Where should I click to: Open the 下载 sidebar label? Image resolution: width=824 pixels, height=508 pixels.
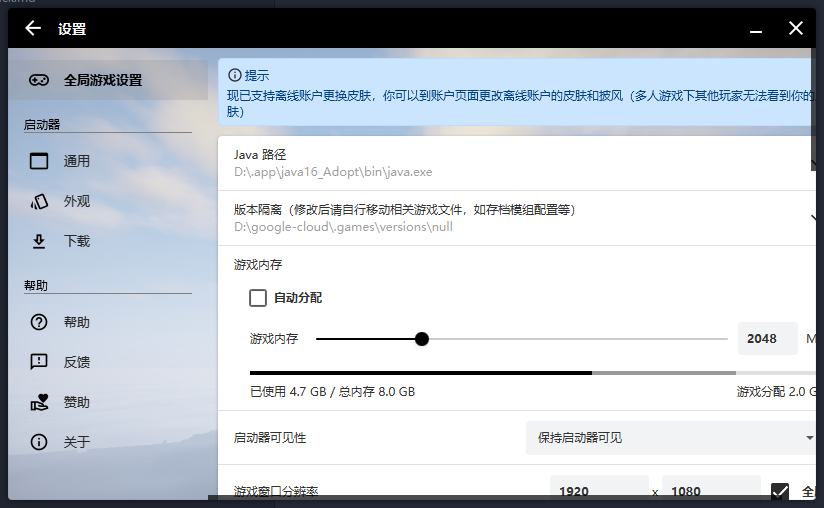coord(77,241)
